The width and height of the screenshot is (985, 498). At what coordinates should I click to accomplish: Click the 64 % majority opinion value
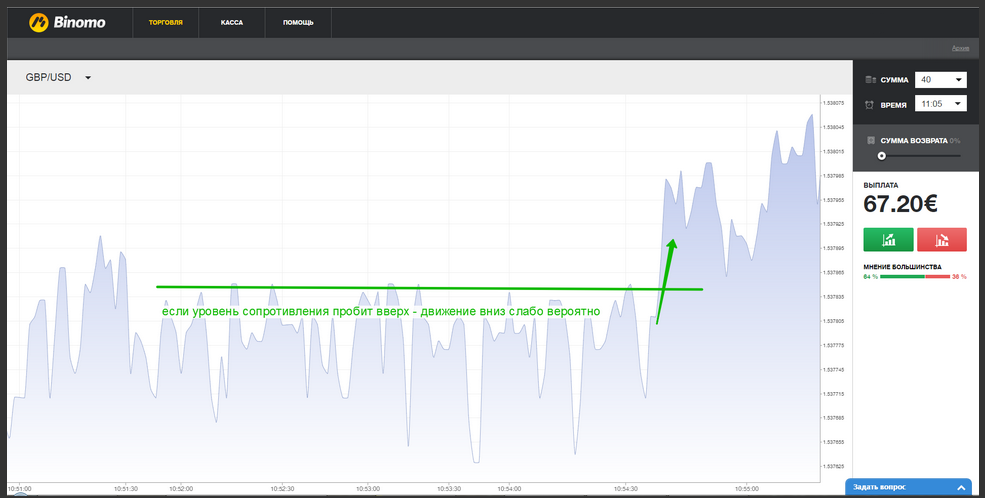[871, 276]
